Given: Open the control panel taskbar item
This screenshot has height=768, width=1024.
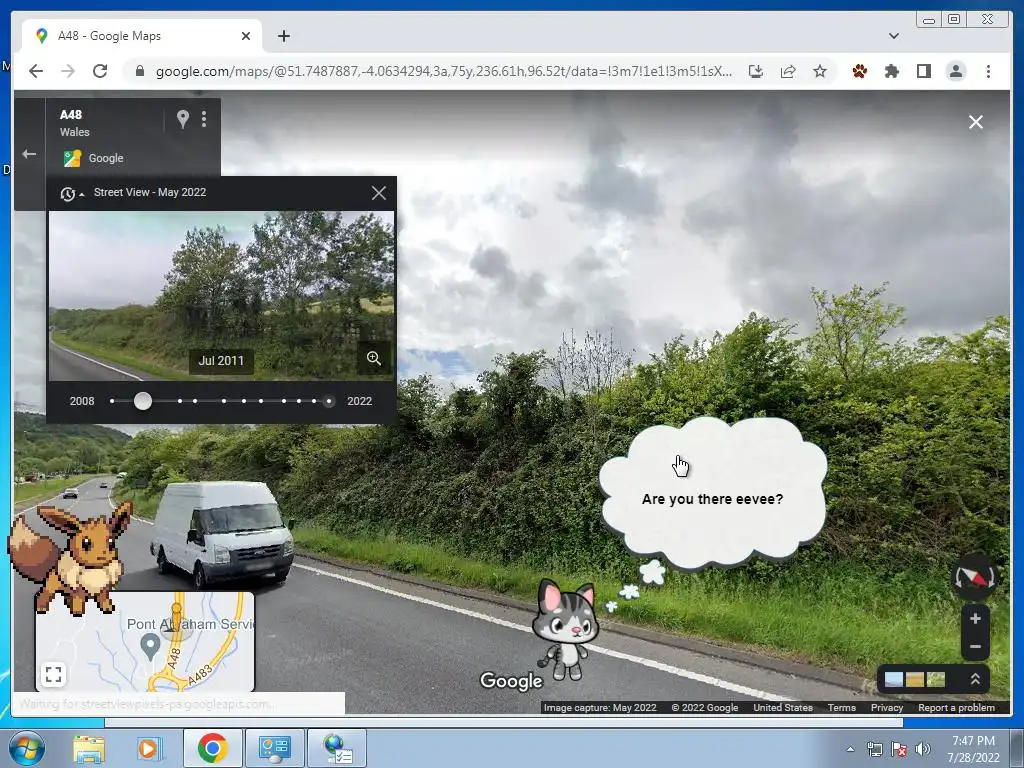Looking at the screenshot, I should point(275,748).
